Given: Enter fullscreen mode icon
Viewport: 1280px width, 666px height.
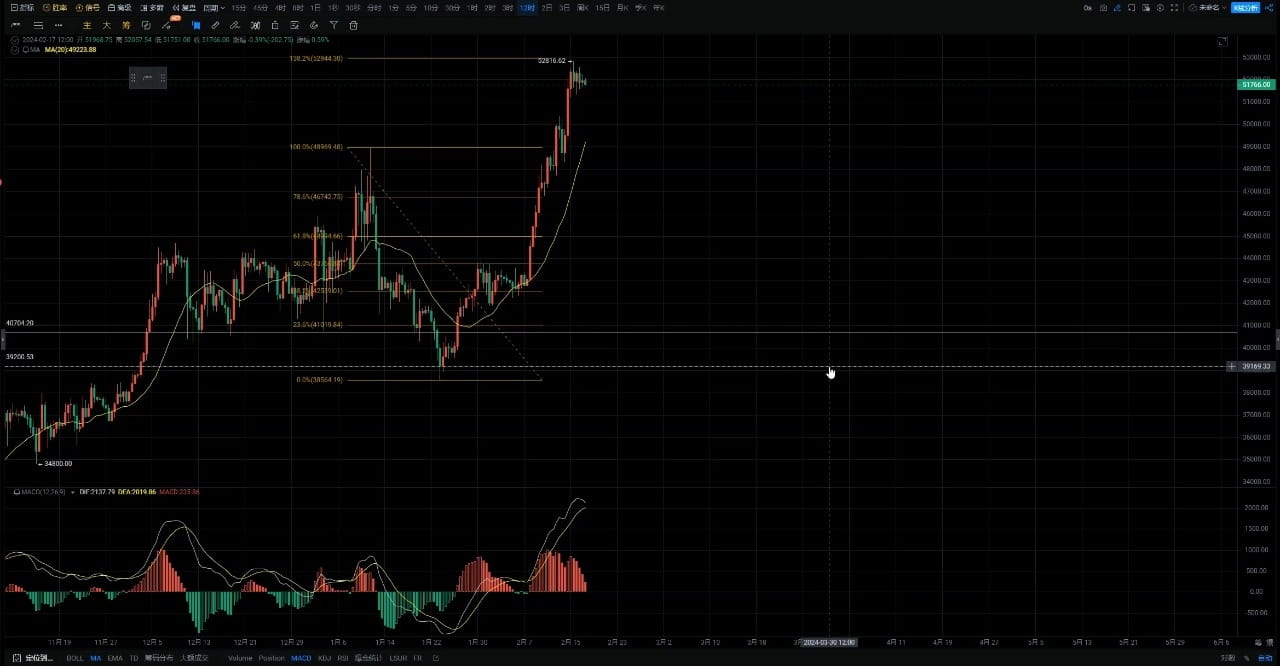Looking at the screenshot, I should [x=1174, y=8].
